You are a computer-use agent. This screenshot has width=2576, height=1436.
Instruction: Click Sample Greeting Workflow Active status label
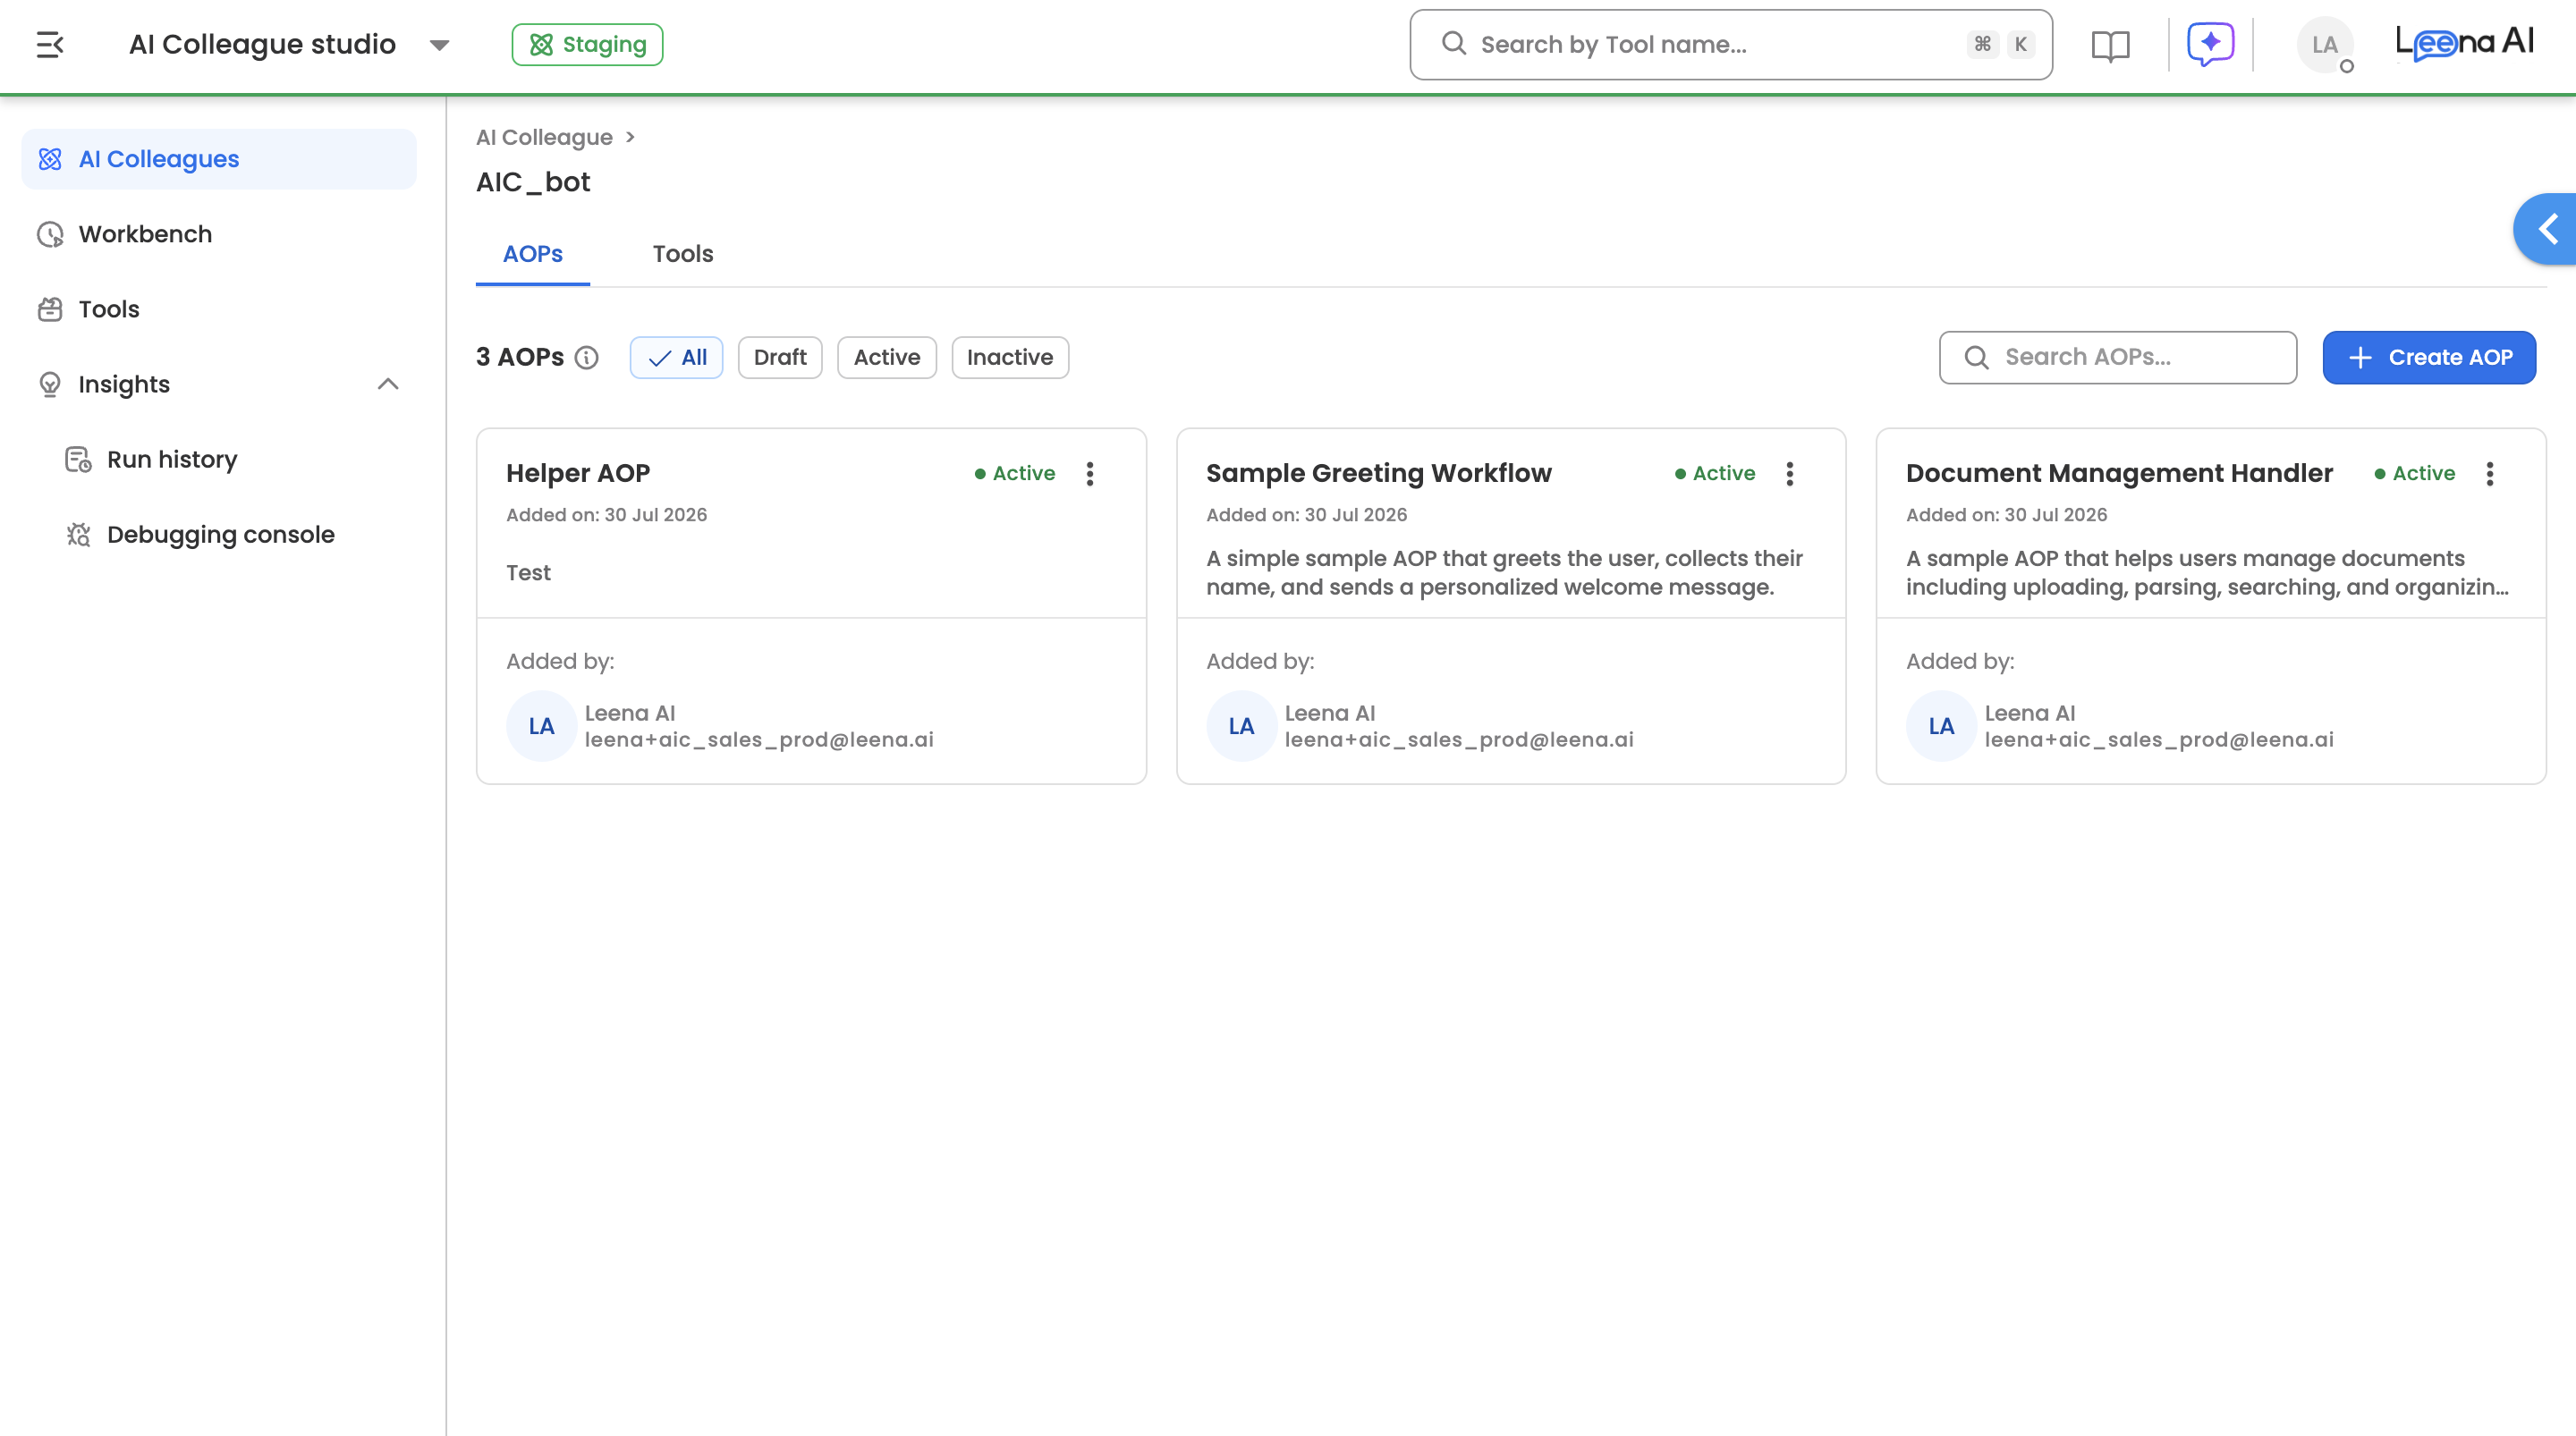click(x=1715, y=473)
